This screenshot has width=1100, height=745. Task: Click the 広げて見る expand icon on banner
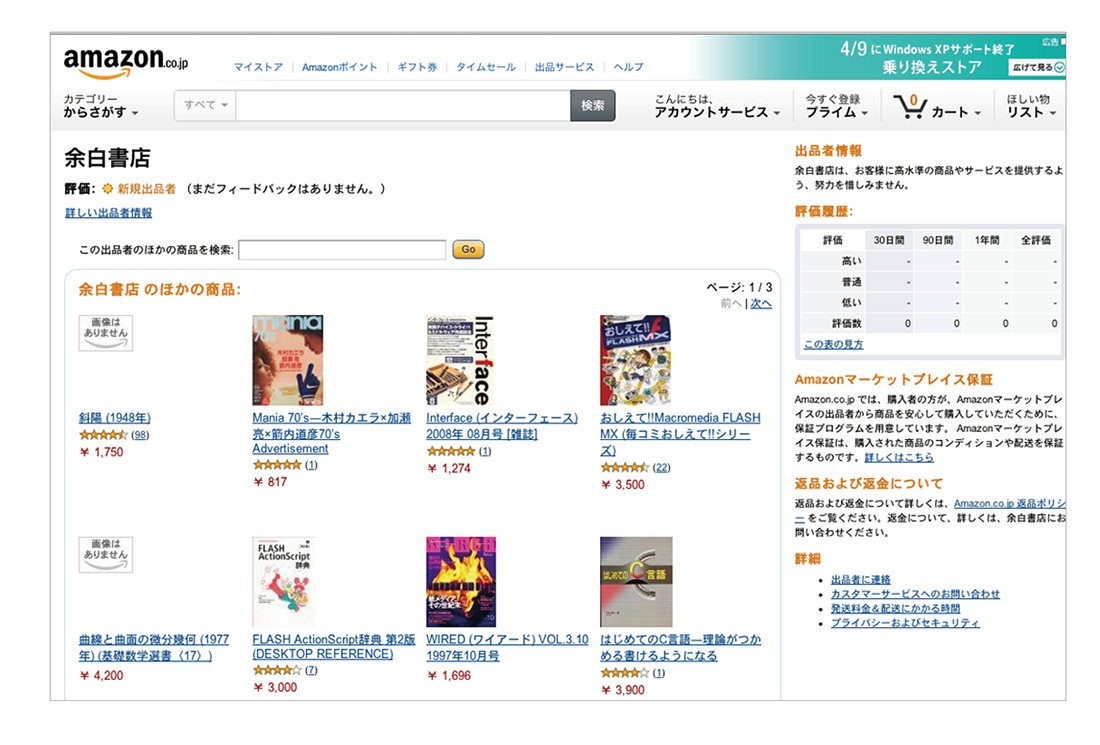pos(1059,67)
